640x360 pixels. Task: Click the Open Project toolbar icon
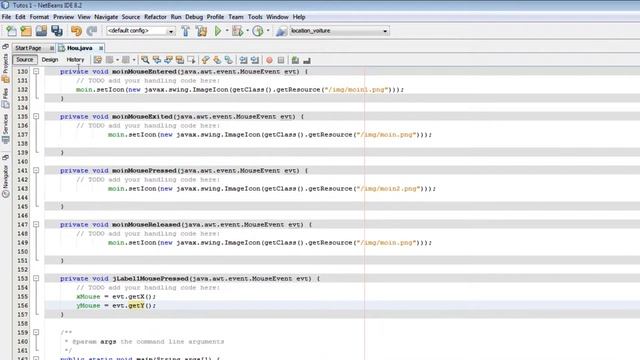tap(41, 31)
